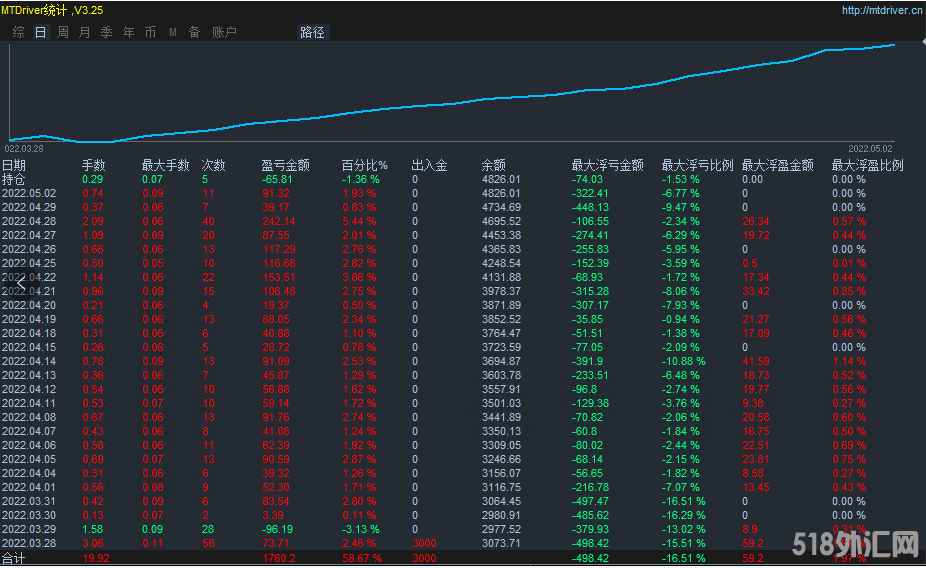The width and height of the screenshot is (926, 568).
Task: Click the 盈亏金额 column header
Action: (x=285, y=166)
